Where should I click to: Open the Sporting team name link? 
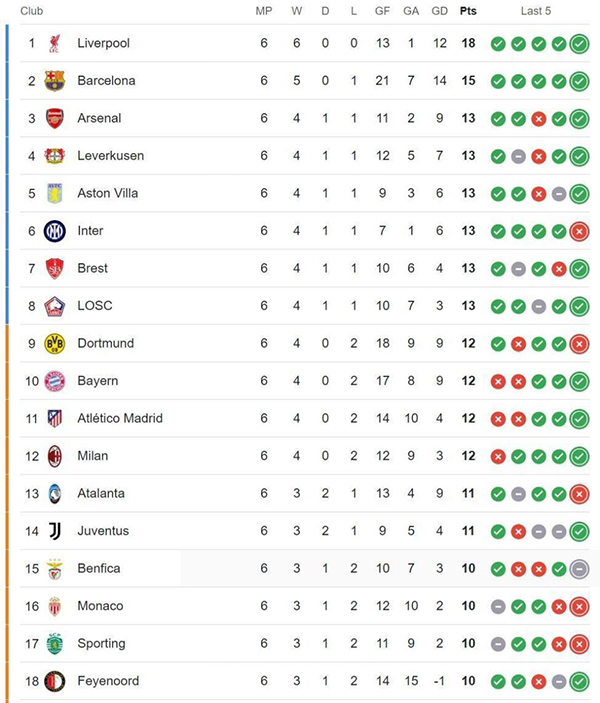tap(101, 643)
